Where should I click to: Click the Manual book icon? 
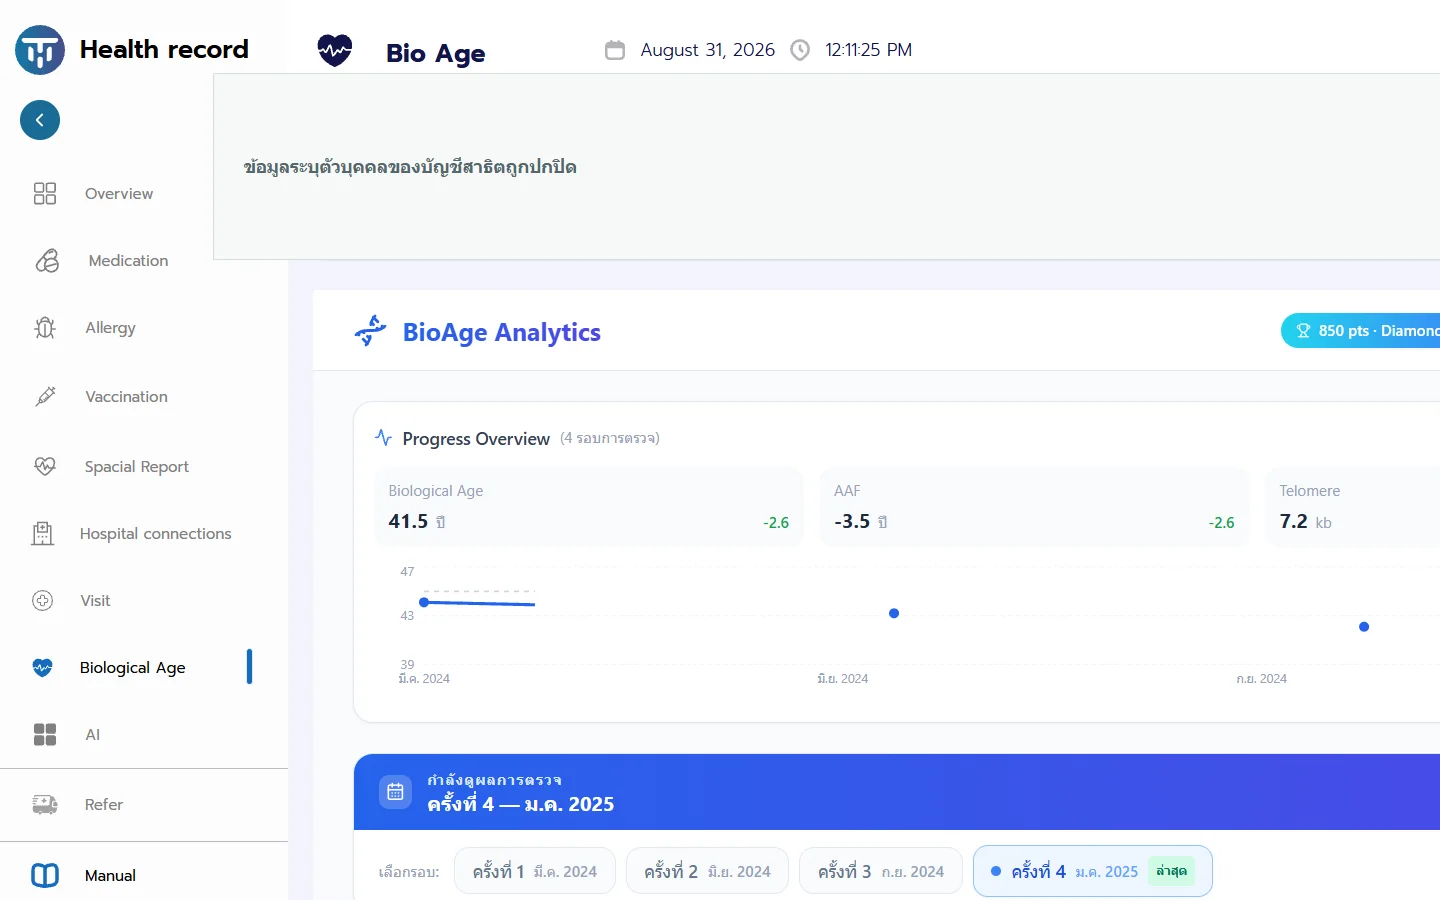45,876
